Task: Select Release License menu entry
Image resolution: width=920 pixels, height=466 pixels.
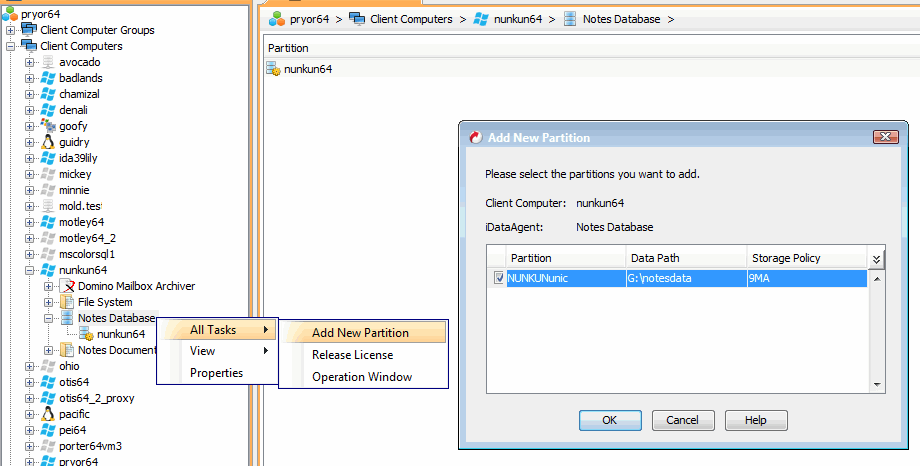Action: 352,355
